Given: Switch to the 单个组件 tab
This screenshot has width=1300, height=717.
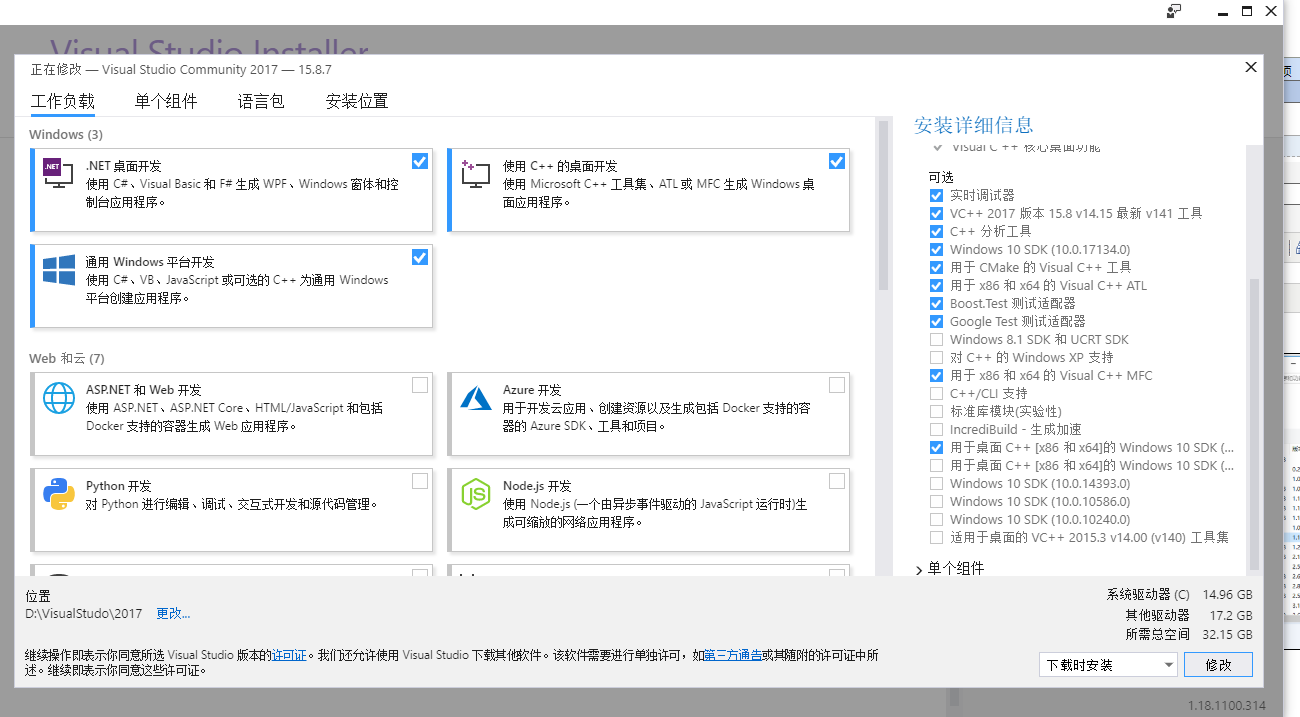Looking at the screenshot, I should click(x=166, y=101).
